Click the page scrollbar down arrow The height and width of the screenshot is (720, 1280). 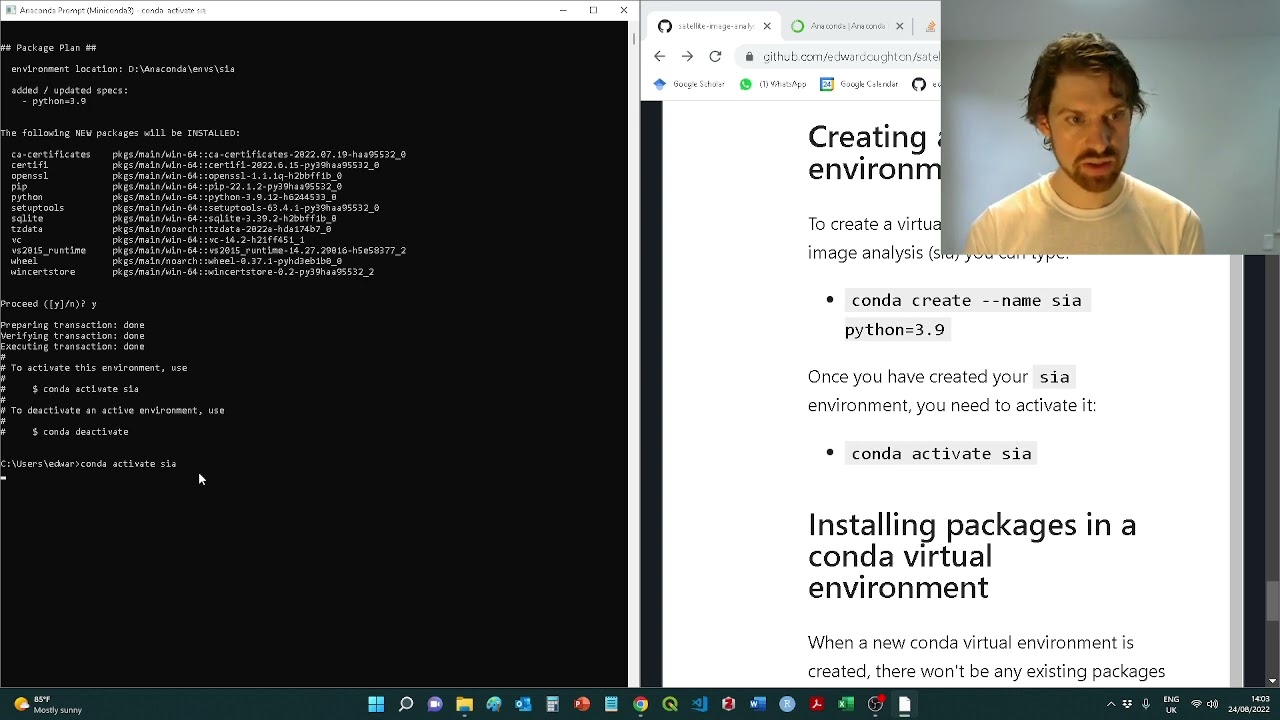pyautogui.click(x=1272, y=681)
